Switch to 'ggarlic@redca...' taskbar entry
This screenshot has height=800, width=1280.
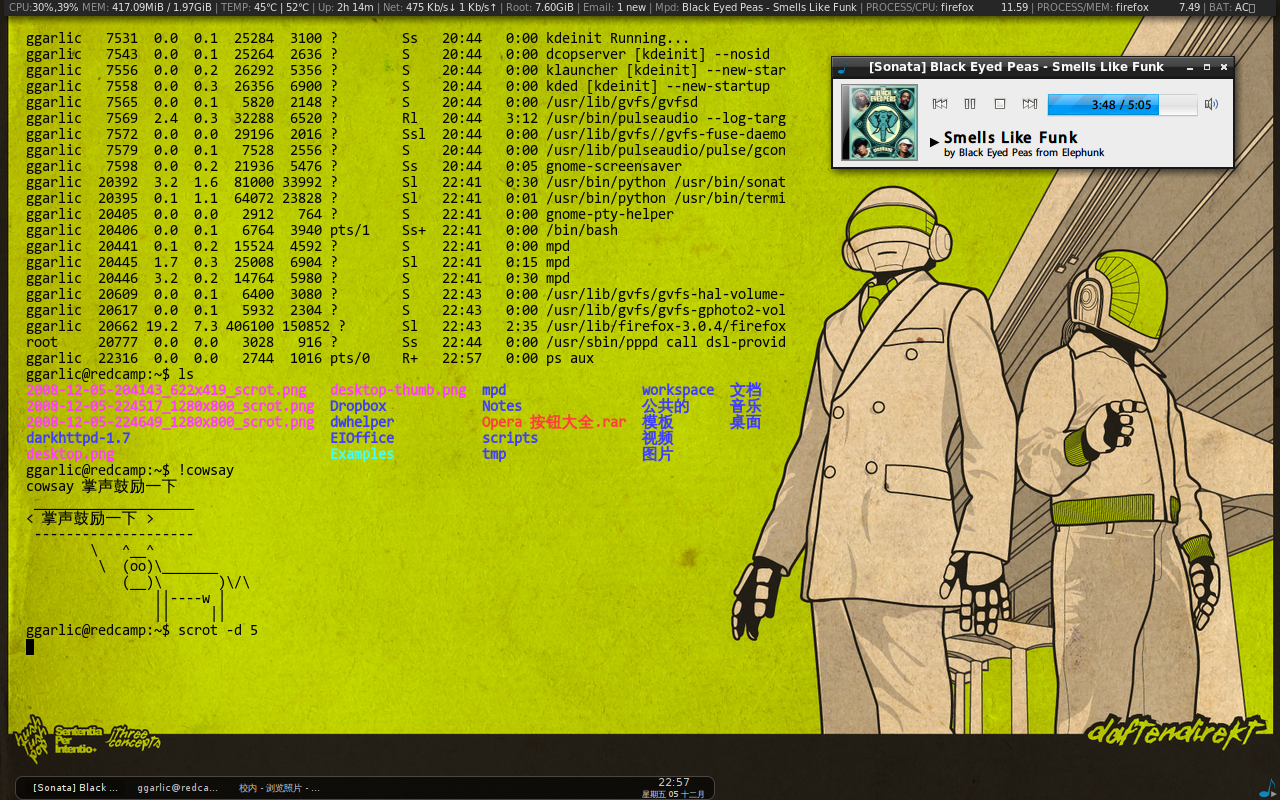(177, 788)
